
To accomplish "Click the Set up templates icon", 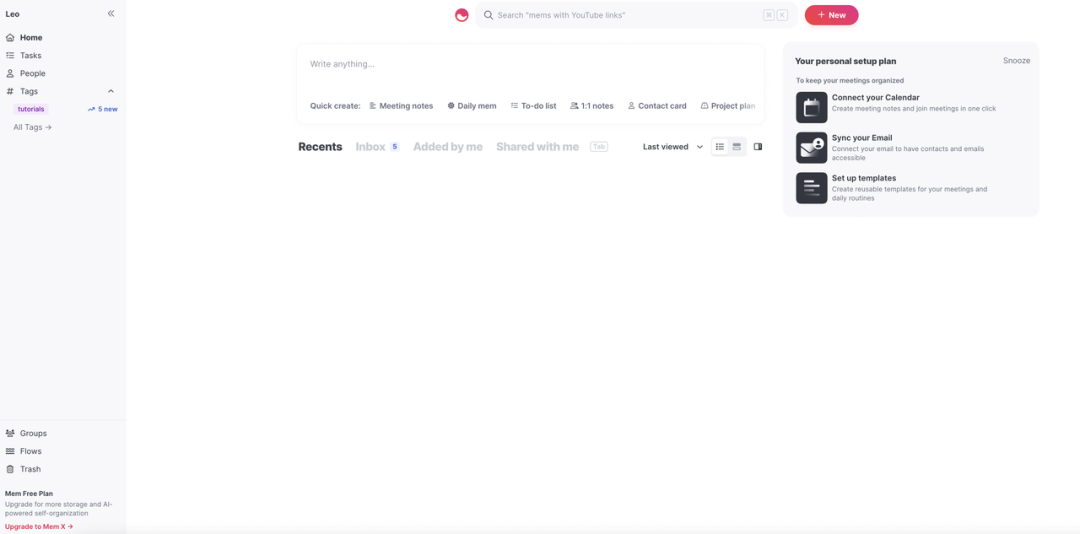I will (811, 187).
